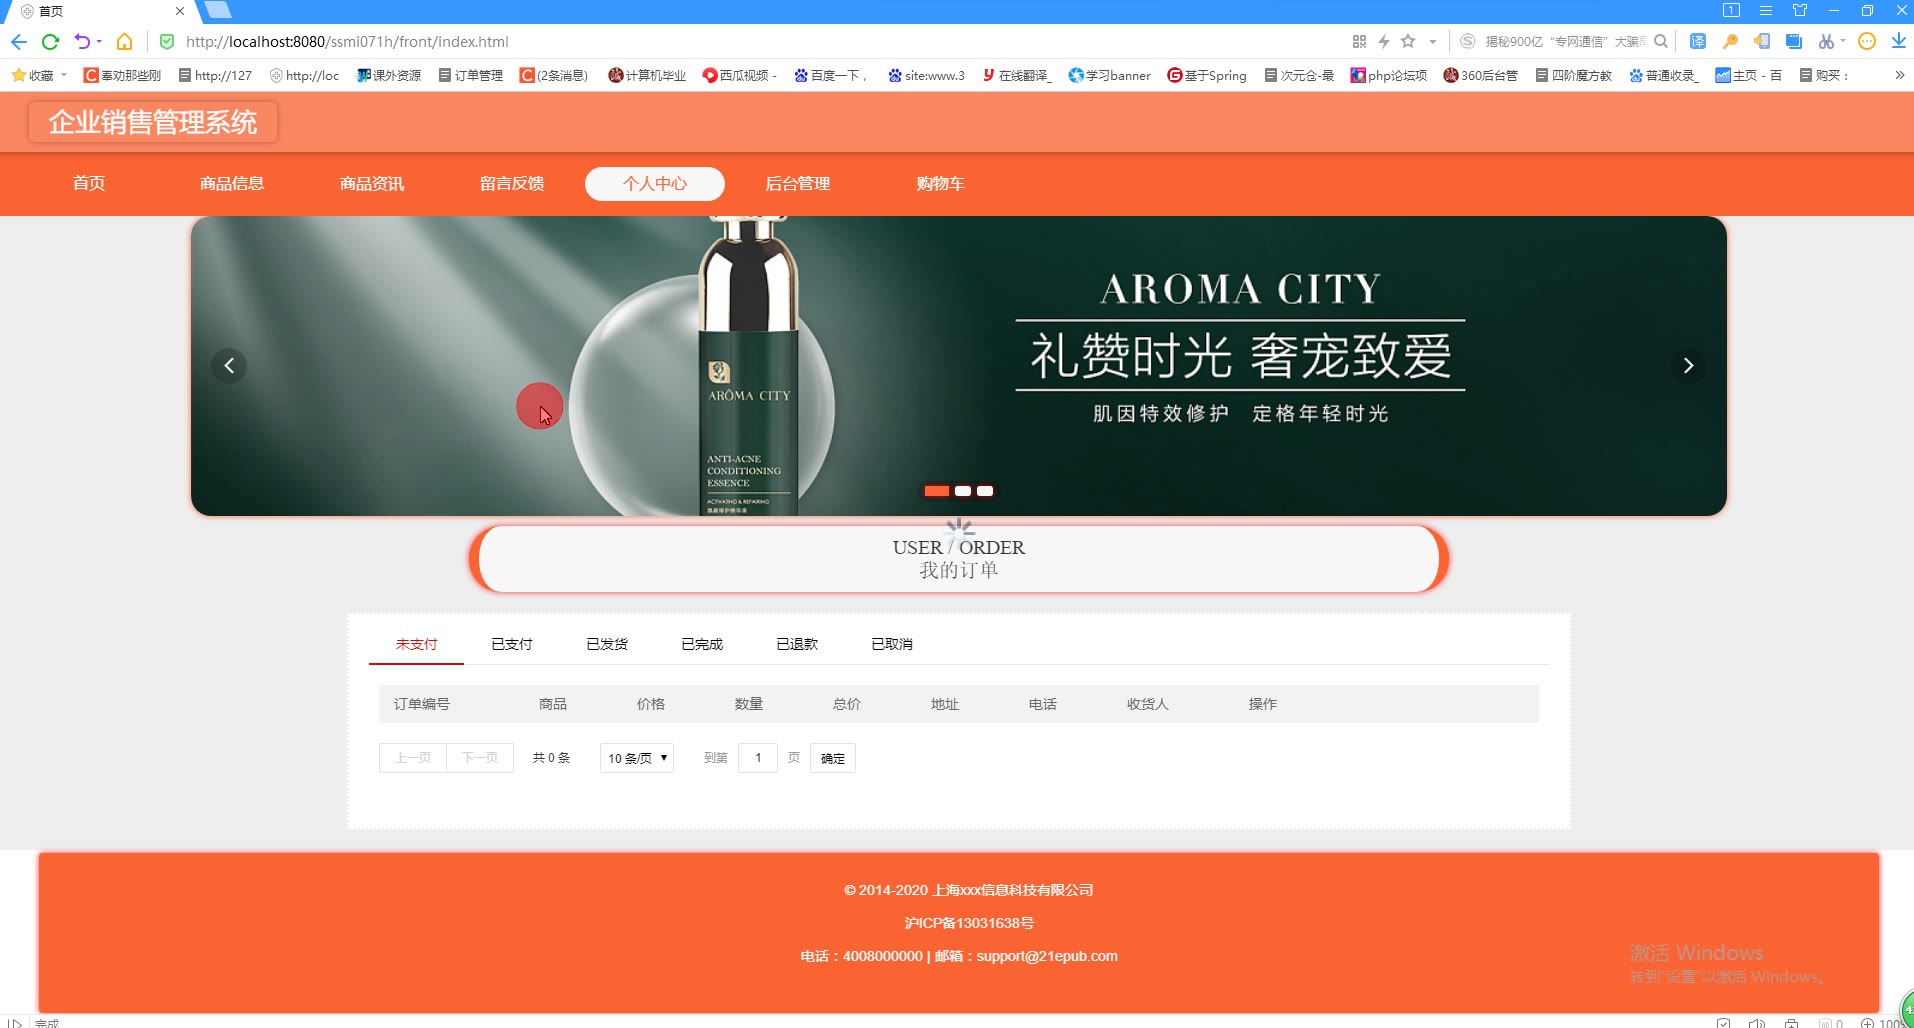The width and height of the screenshot is (1914, 1028).
Task: Expand the scissors tool dropdown arrow
Action: 1843,42
